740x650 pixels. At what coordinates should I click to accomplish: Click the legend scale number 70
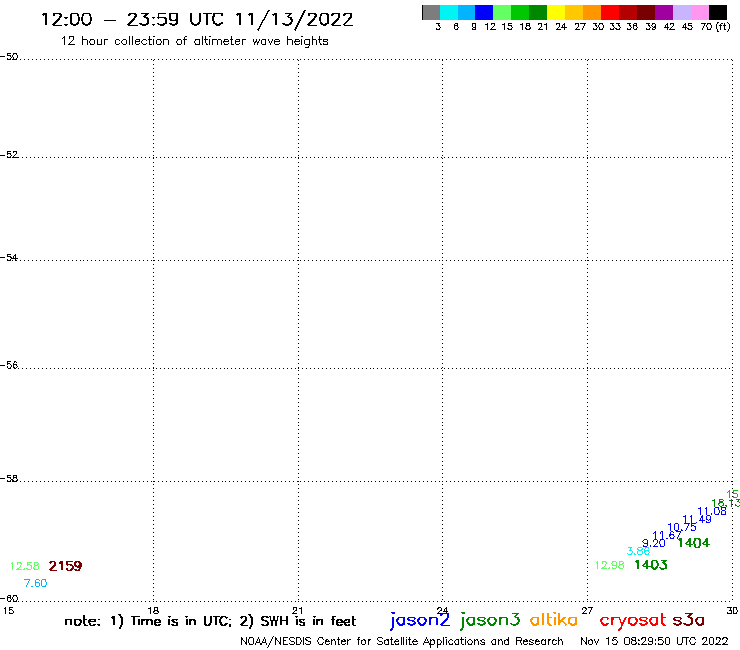coord(706,27)
